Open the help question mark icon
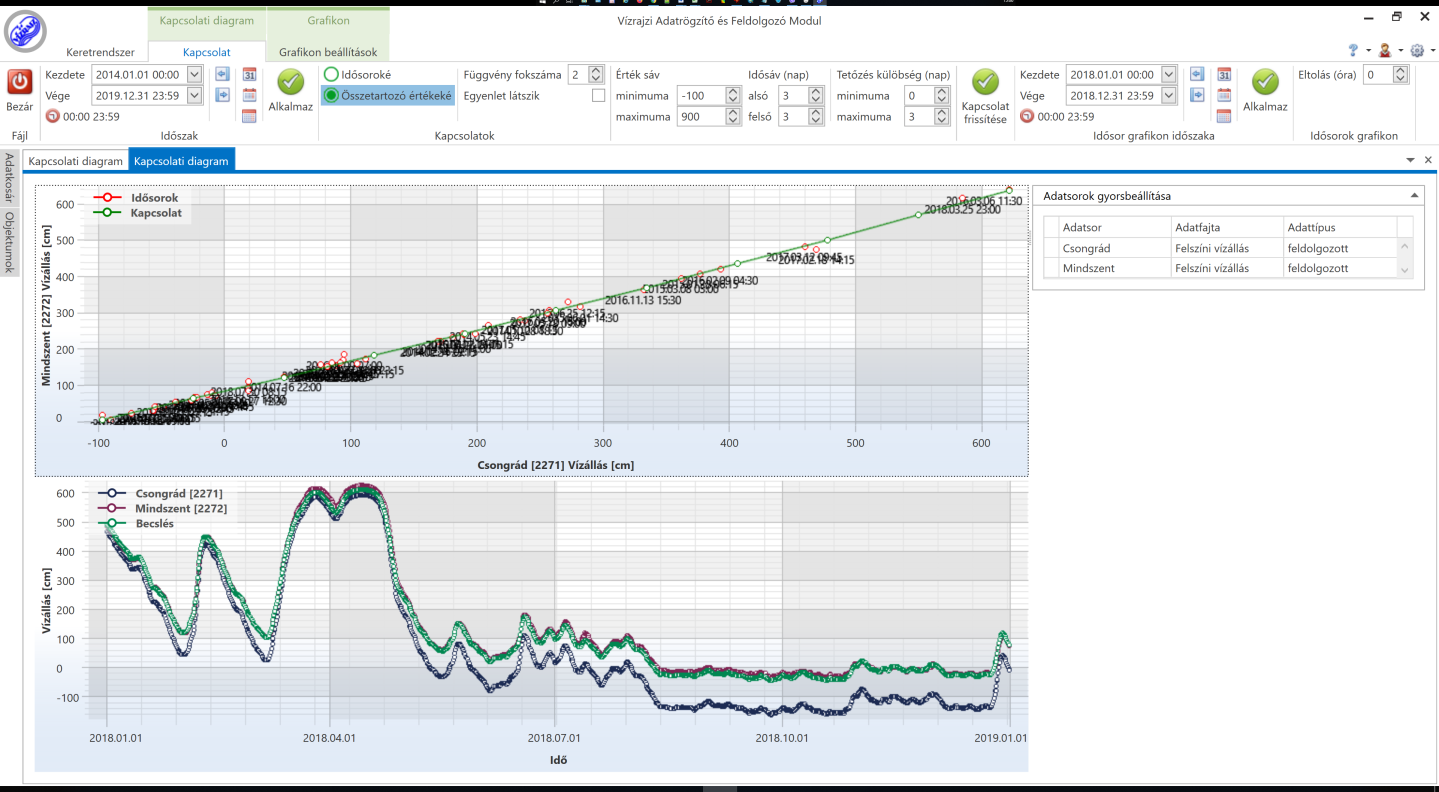The image size is (1439, 792). pos(1354,50)
